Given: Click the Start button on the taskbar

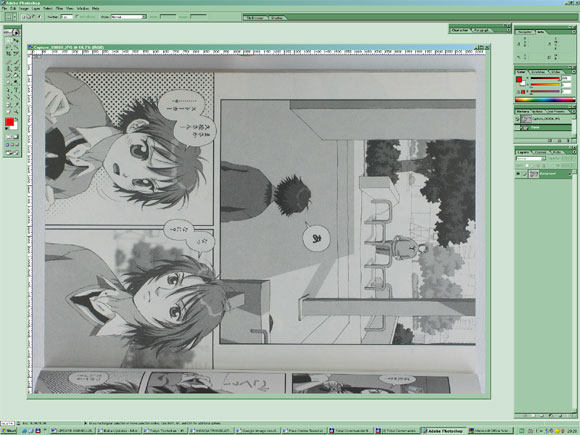Looking at the screenshot, I should [x=9, y=431].
